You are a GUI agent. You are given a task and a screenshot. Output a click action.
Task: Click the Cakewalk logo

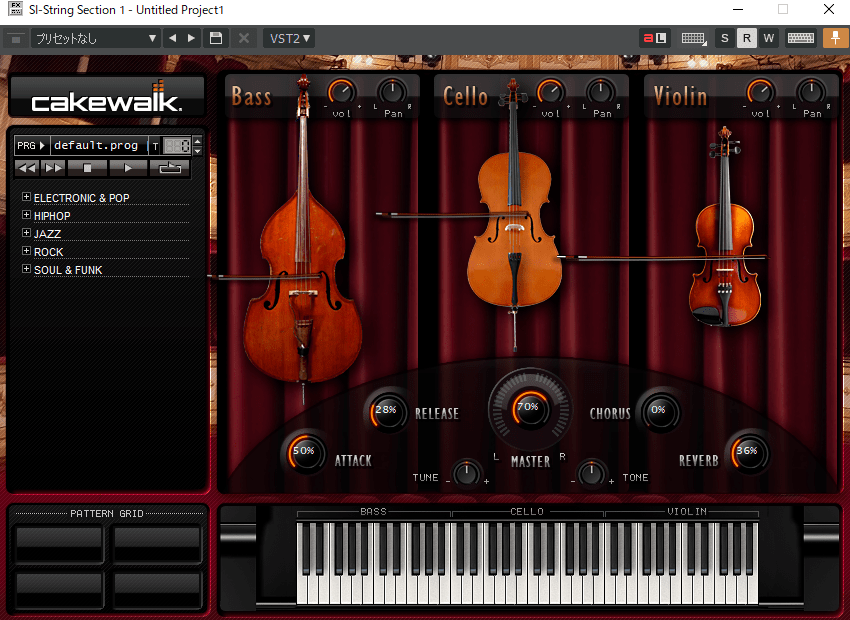tap(107, 96)
